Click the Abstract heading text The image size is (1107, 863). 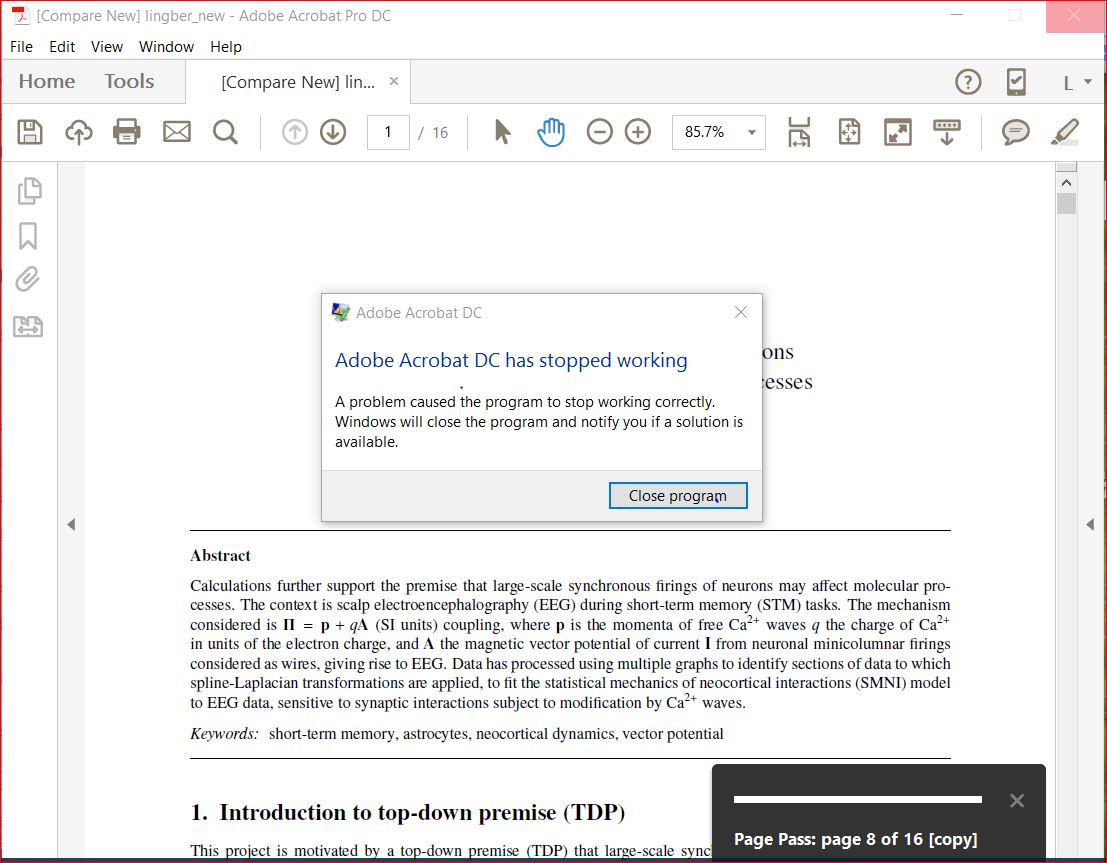click(x=220, y=556)
